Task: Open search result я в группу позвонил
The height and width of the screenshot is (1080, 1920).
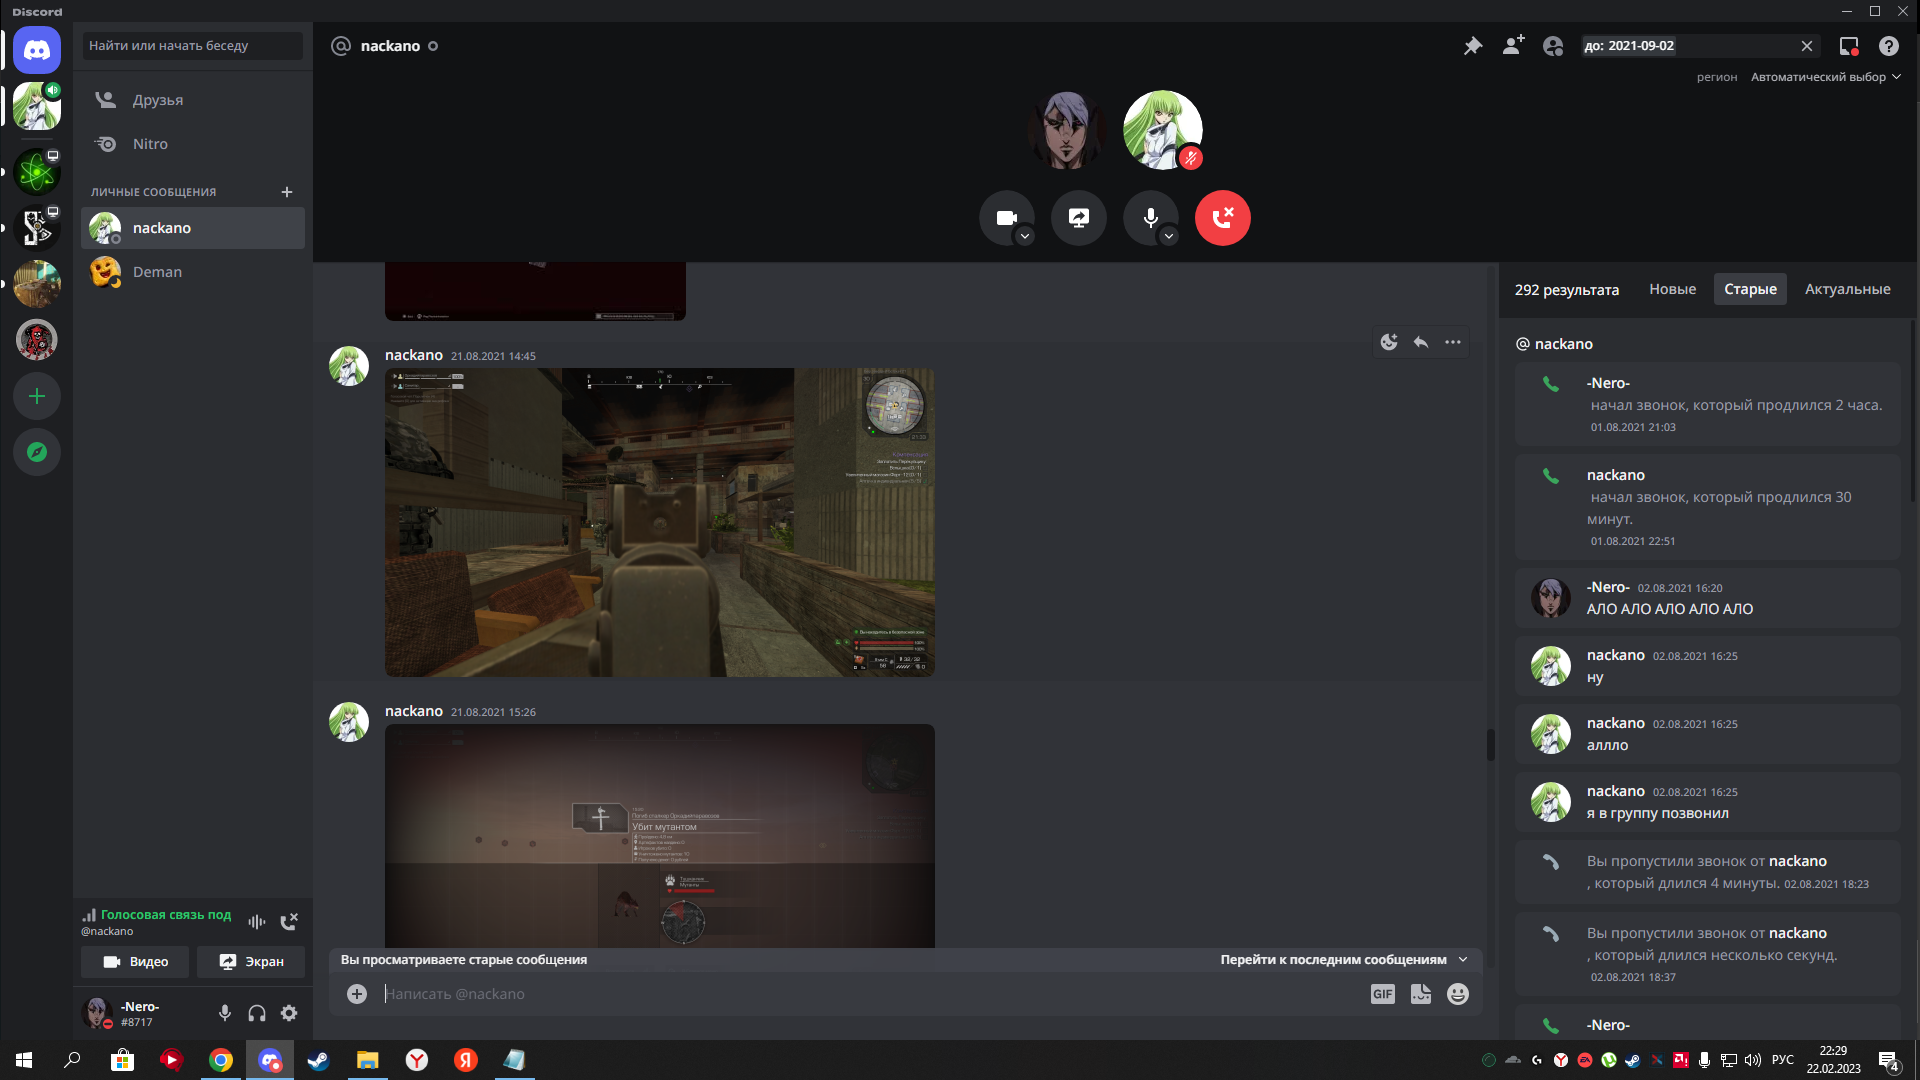Action: [x=1708, y=802]
